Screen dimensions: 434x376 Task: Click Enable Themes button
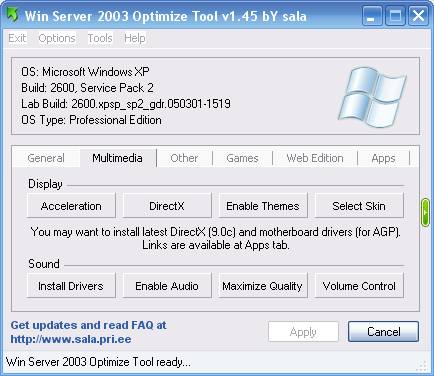coord(263,206)
